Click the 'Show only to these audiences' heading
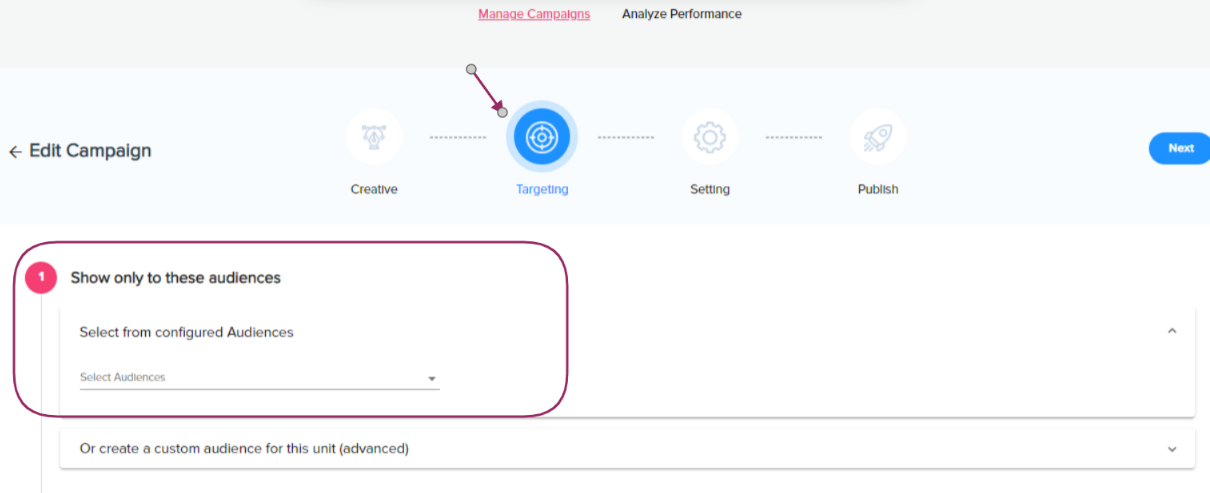The image size is (1210, 493). [176, 278]
